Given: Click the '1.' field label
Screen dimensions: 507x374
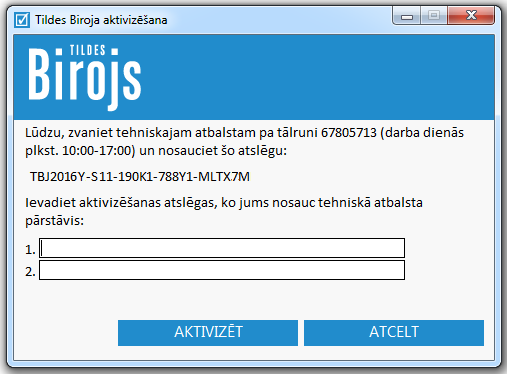Looking at the screenshot, I should tap(30, 250).
